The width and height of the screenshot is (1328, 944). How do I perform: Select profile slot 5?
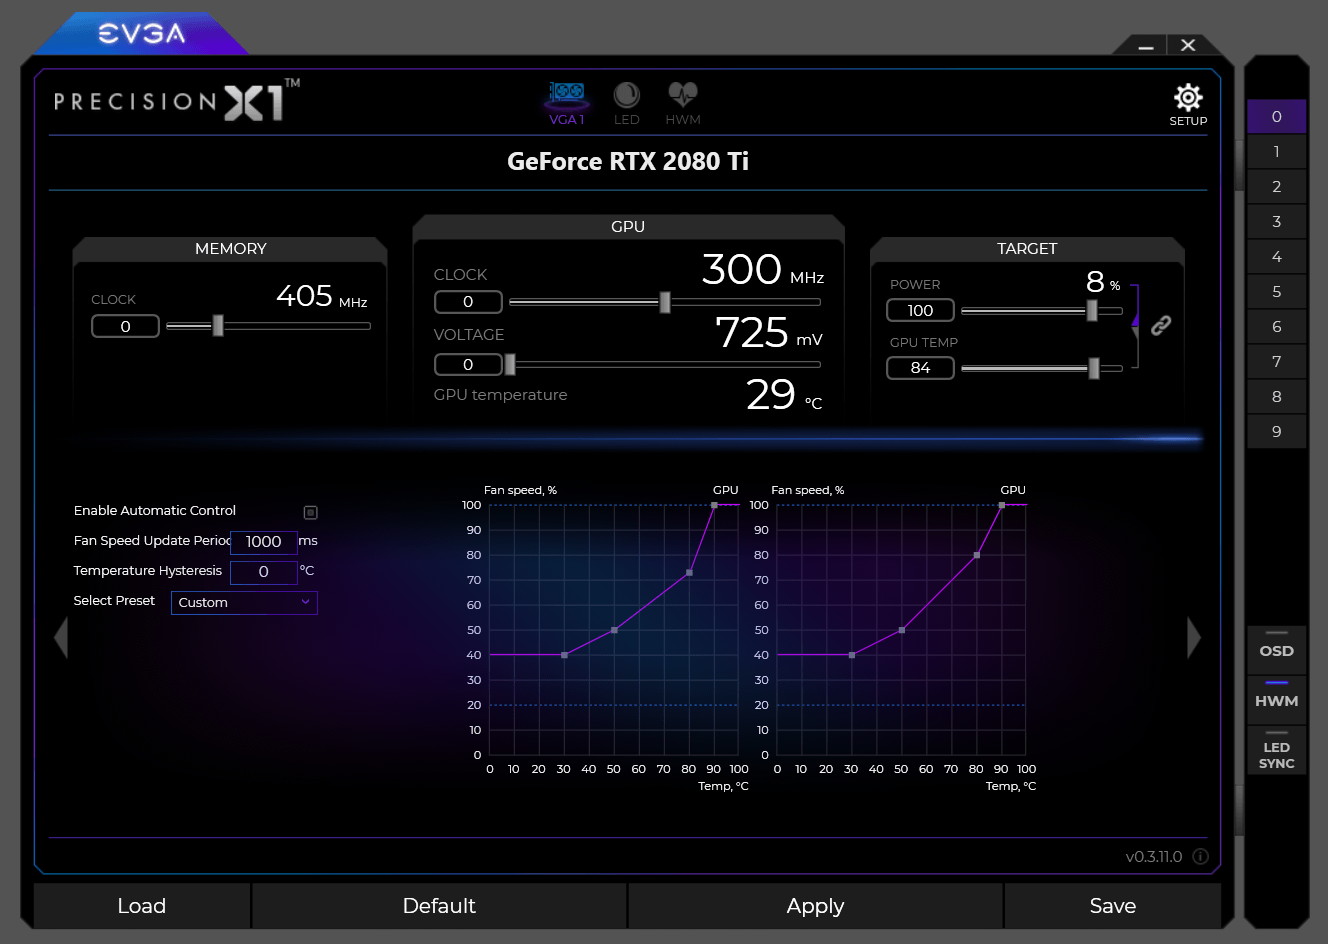(1276, 292)
